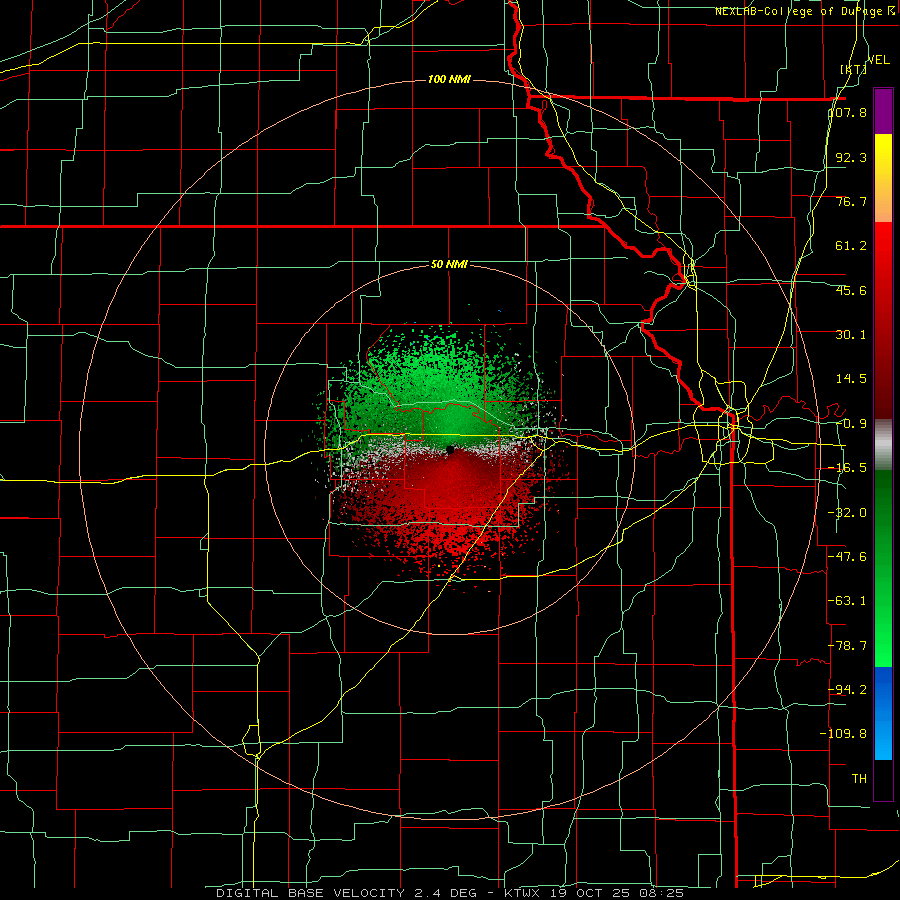
Task: Pick the purple segment of the color bar
Action: click(x=883, y=111)
